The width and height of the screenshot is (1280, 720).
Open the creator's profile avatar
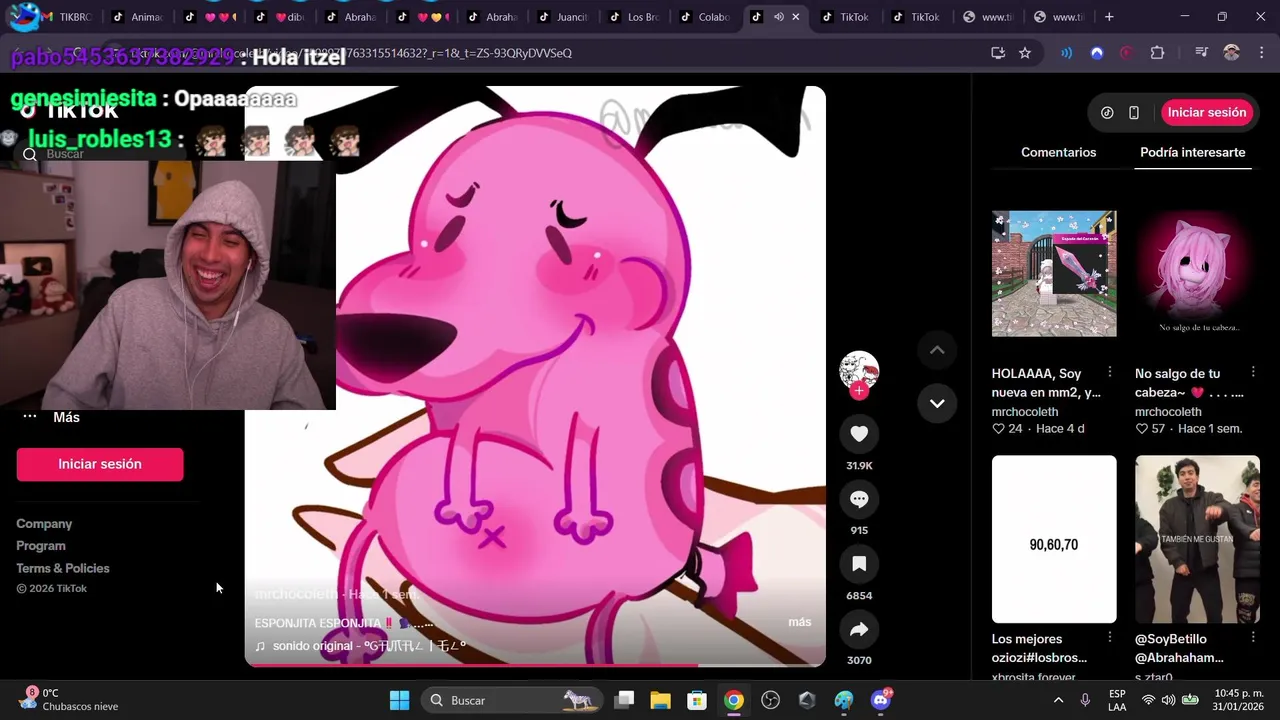(x=859, y=371)
